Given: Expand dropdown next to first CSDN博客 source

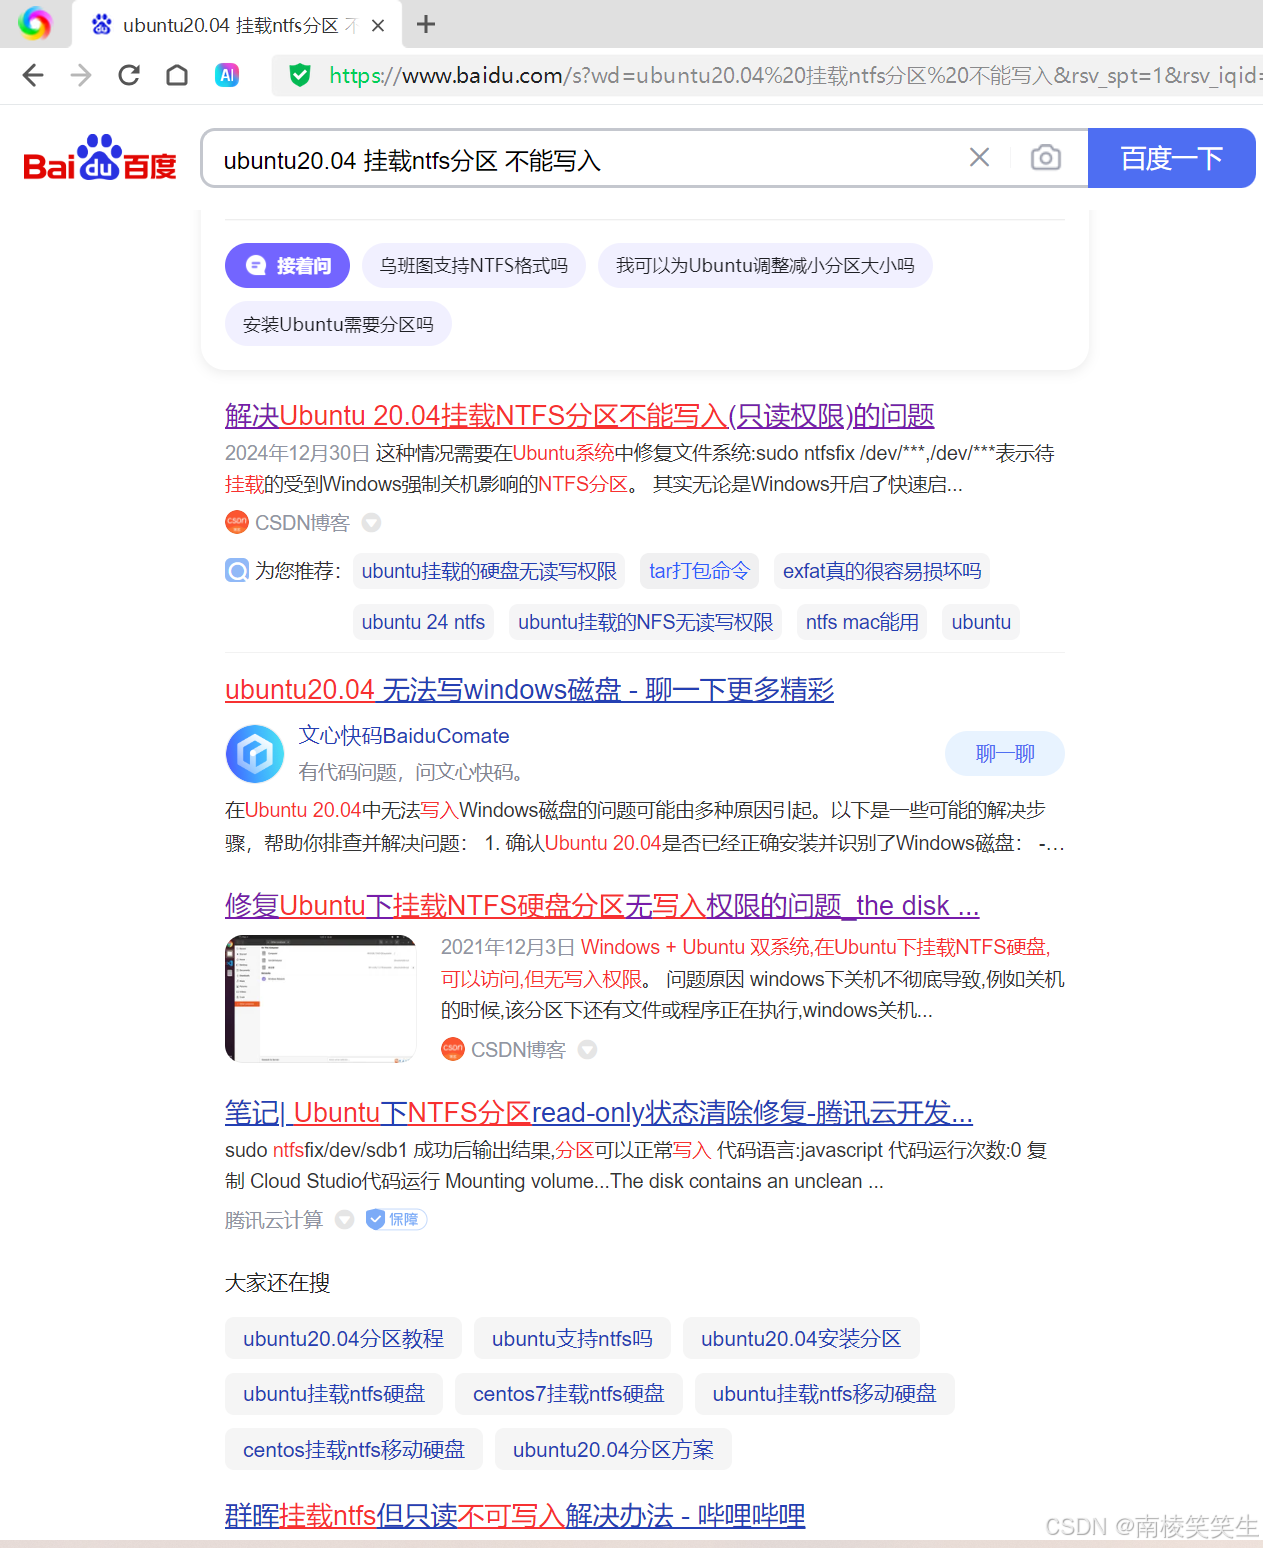Looking at the screenshot, I should (x=371, y=522).
